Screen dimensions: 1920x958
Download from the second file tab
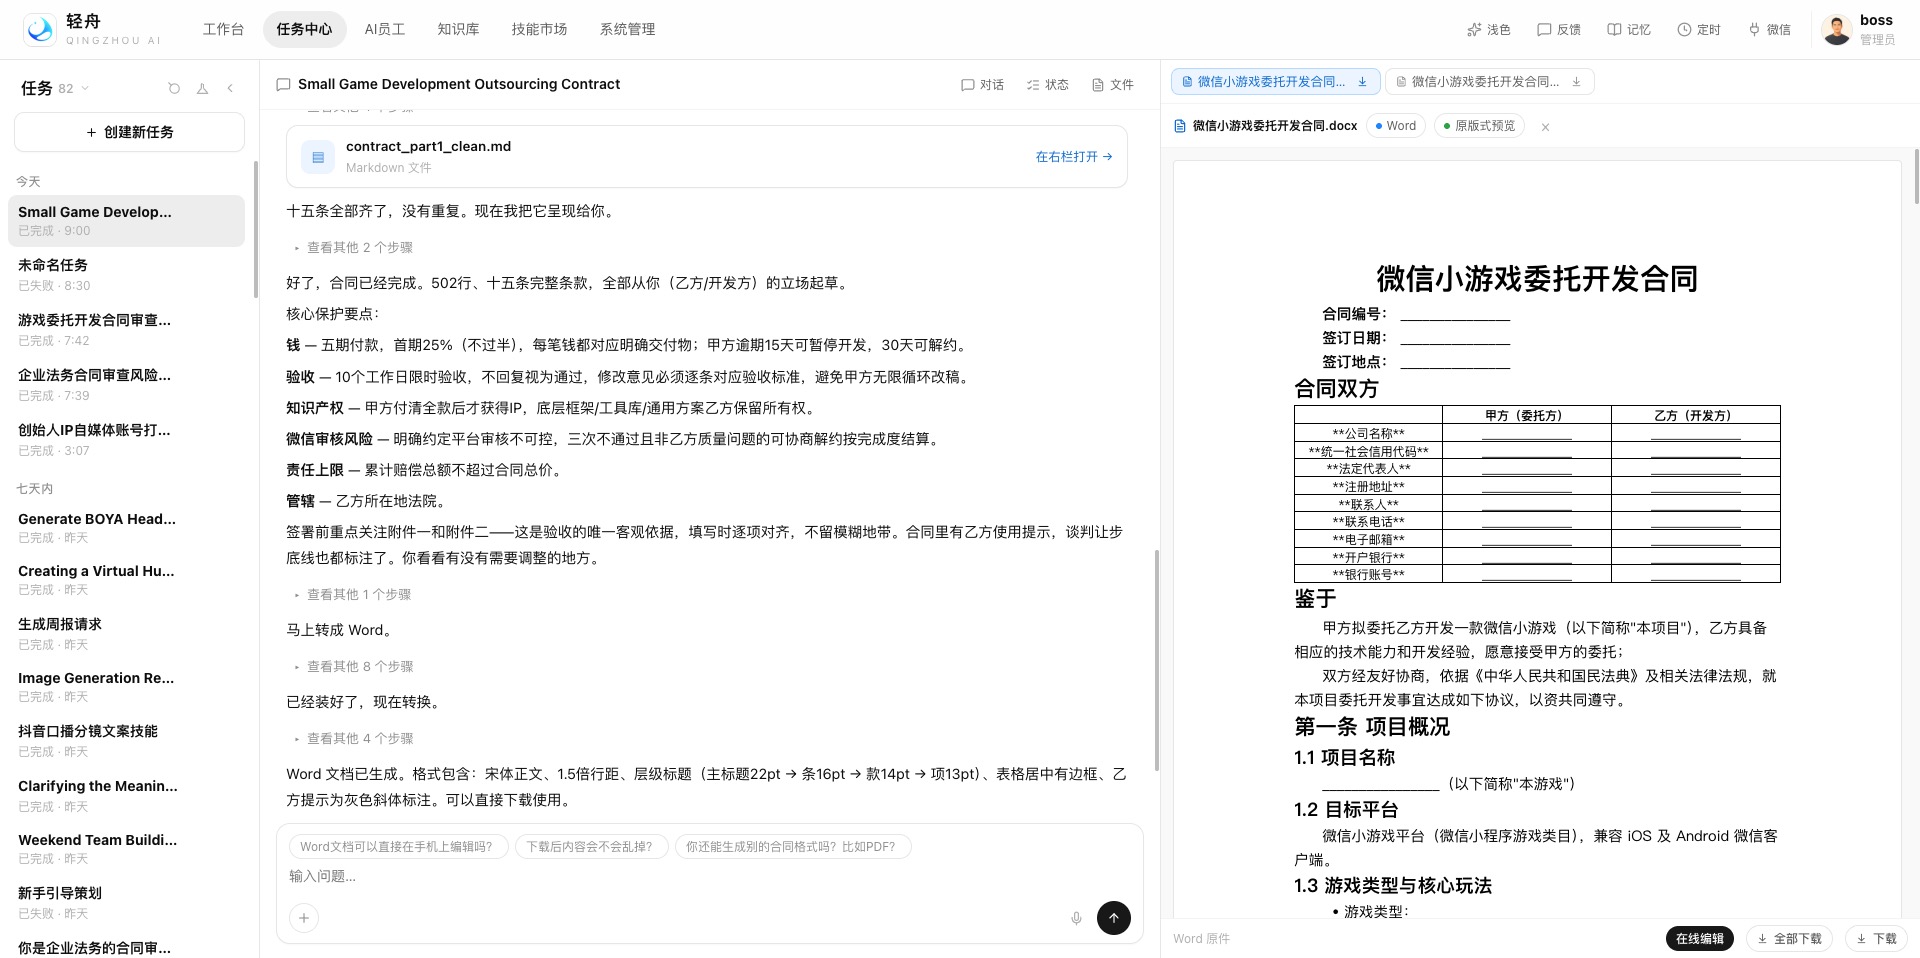[x=1576, y=82]
